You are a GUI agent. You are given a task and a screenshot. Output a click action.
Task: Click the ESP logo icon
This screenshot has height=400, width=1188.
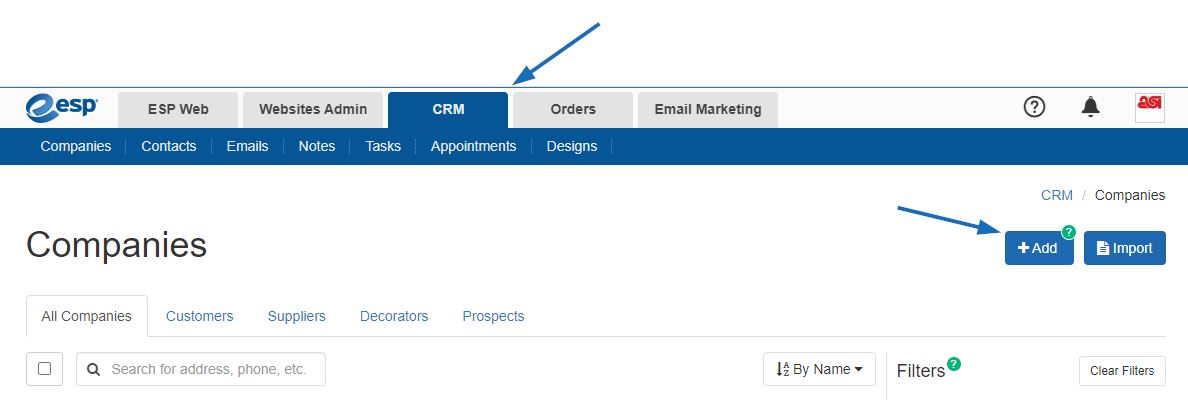pyautogui.click(x=61, y=108)
